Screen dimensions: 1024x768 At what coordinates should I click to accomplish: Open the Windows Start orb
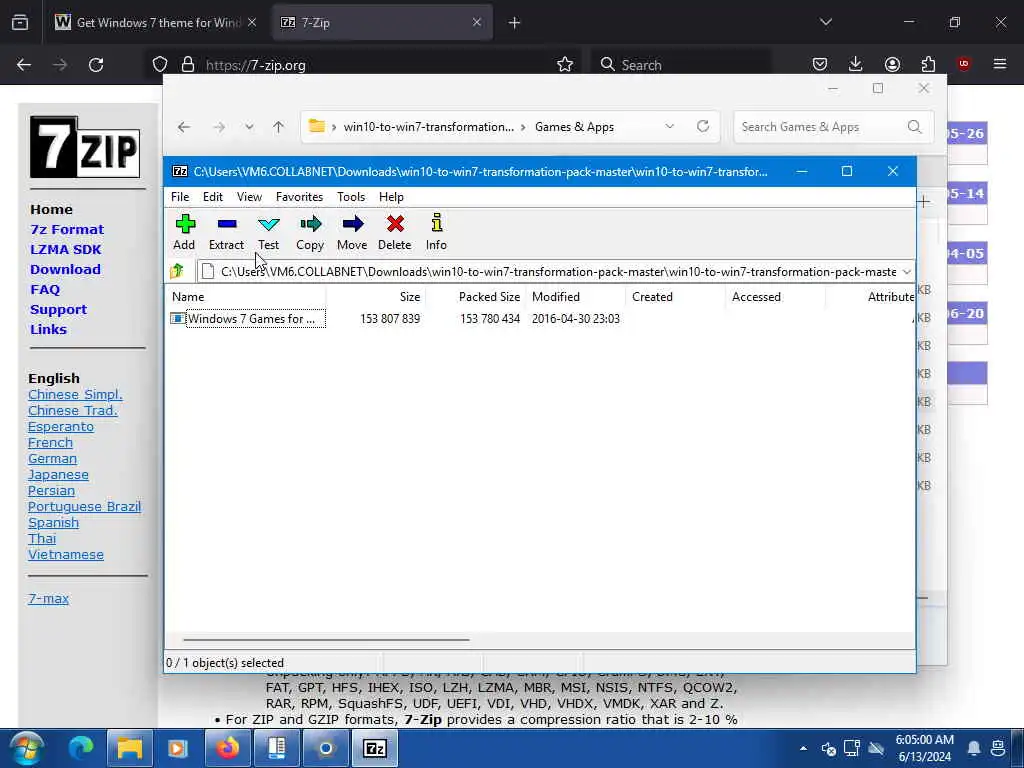(26, 748)
